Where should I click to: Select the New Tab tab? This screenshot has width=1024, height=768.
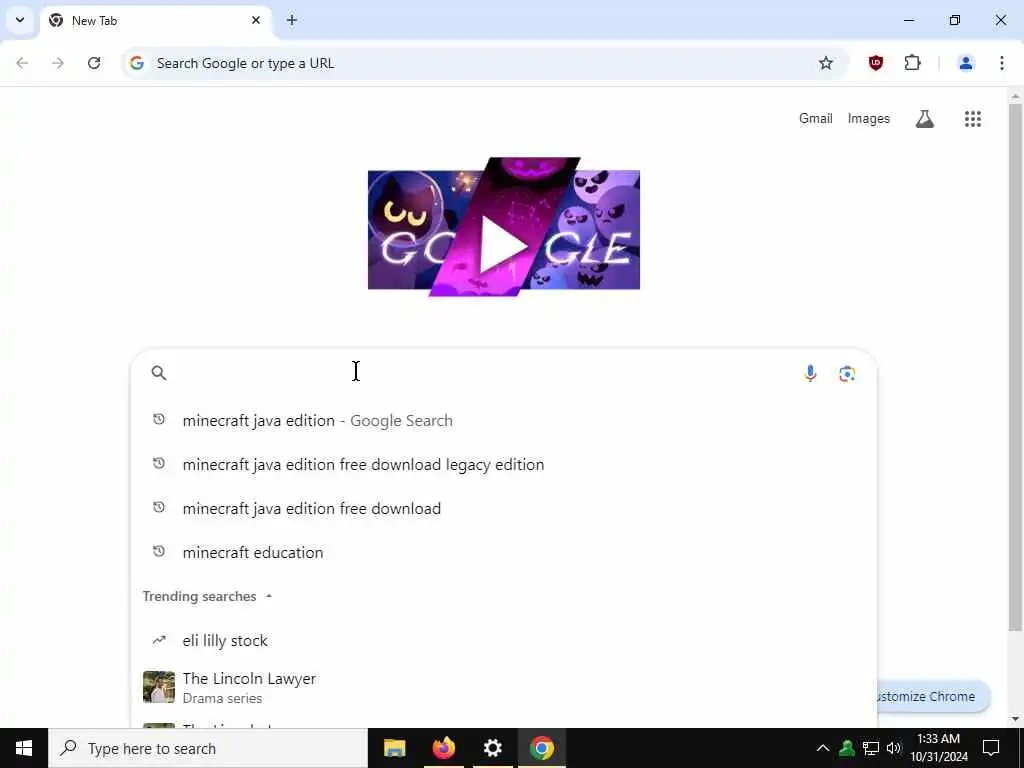click(156, 21)
